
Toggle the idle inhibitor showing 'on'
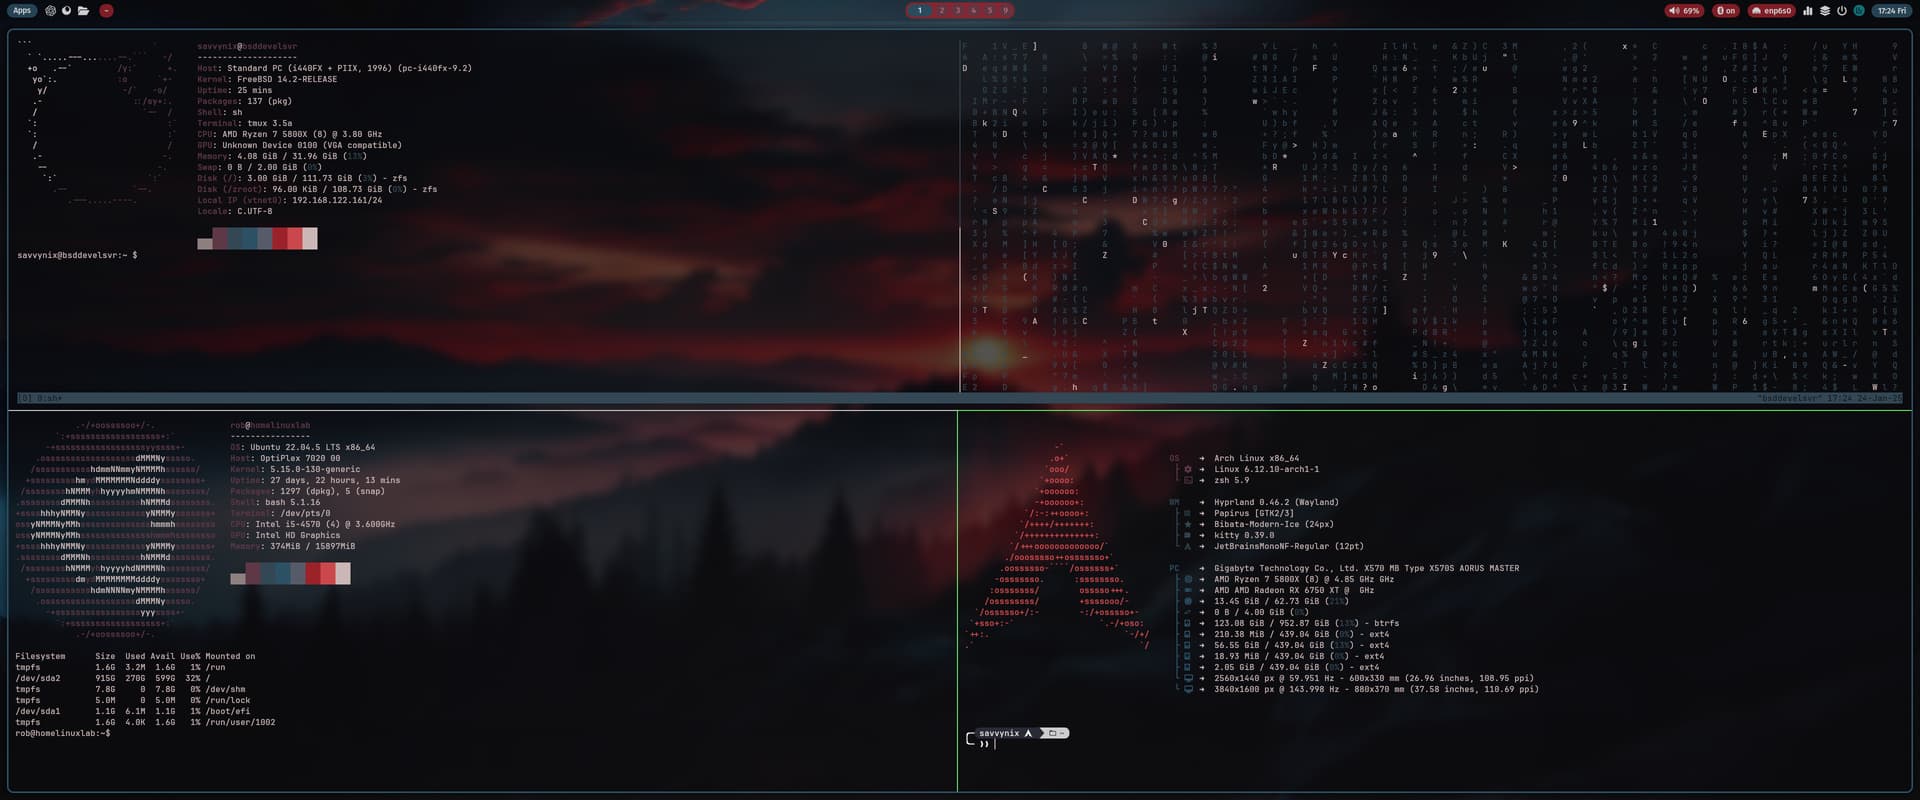[1725, 11]
